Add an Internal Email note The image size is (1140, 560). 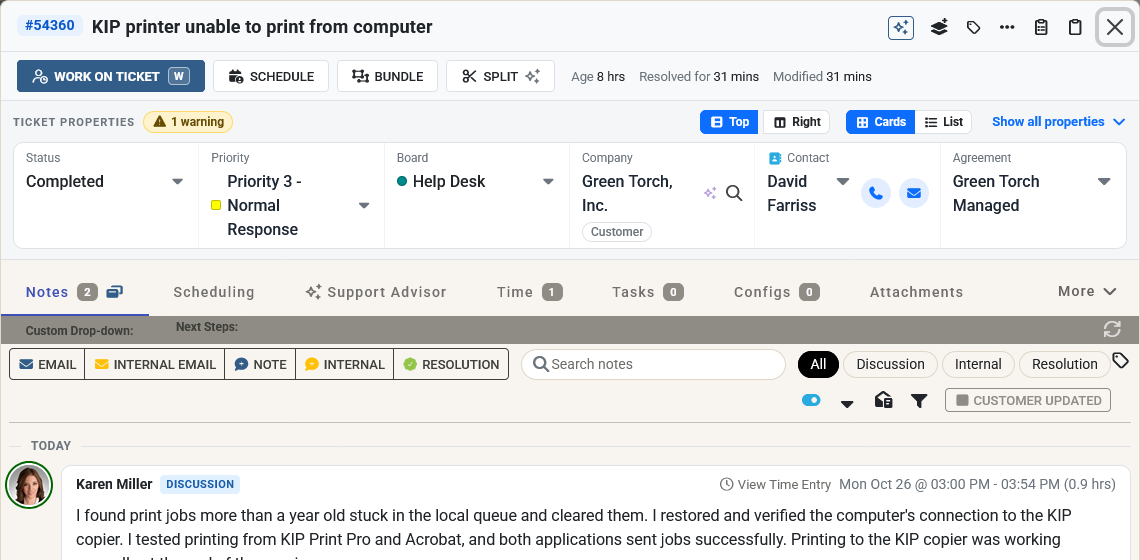tap(155, 364)
